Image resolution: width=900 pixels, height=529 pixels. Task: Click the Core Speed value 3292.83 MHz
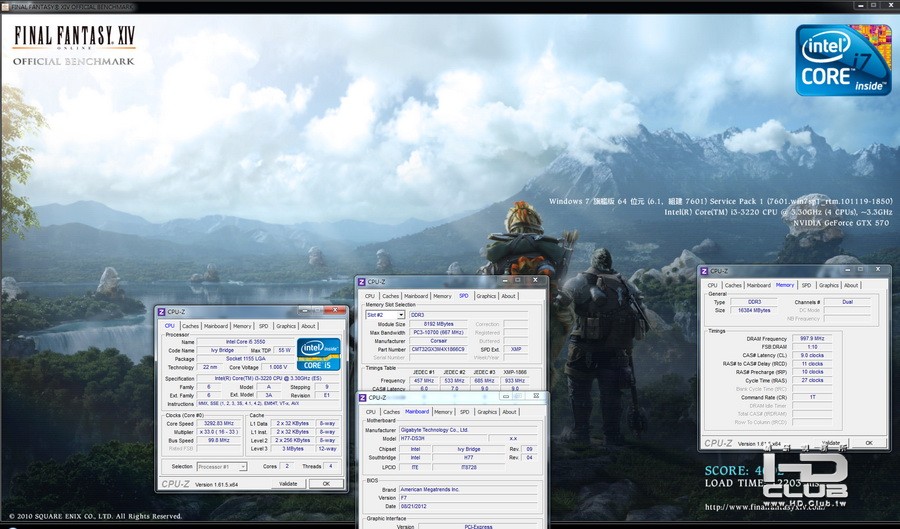coord(219,423)
